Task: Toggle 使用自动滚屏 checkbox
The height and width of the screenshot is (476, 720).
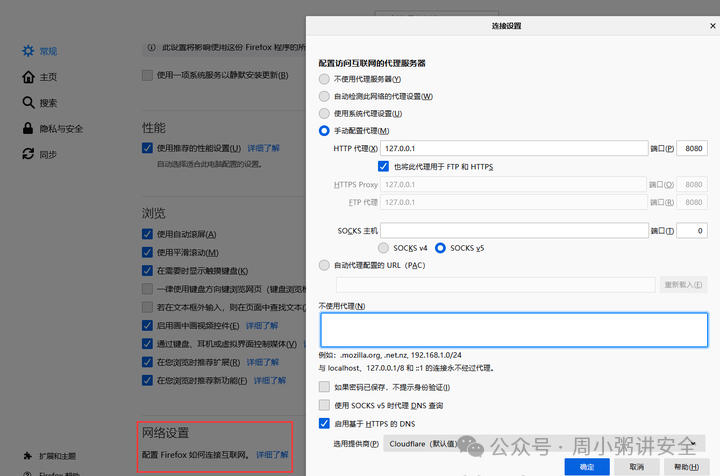Action: pyautogui.click(x=147, y=234)
